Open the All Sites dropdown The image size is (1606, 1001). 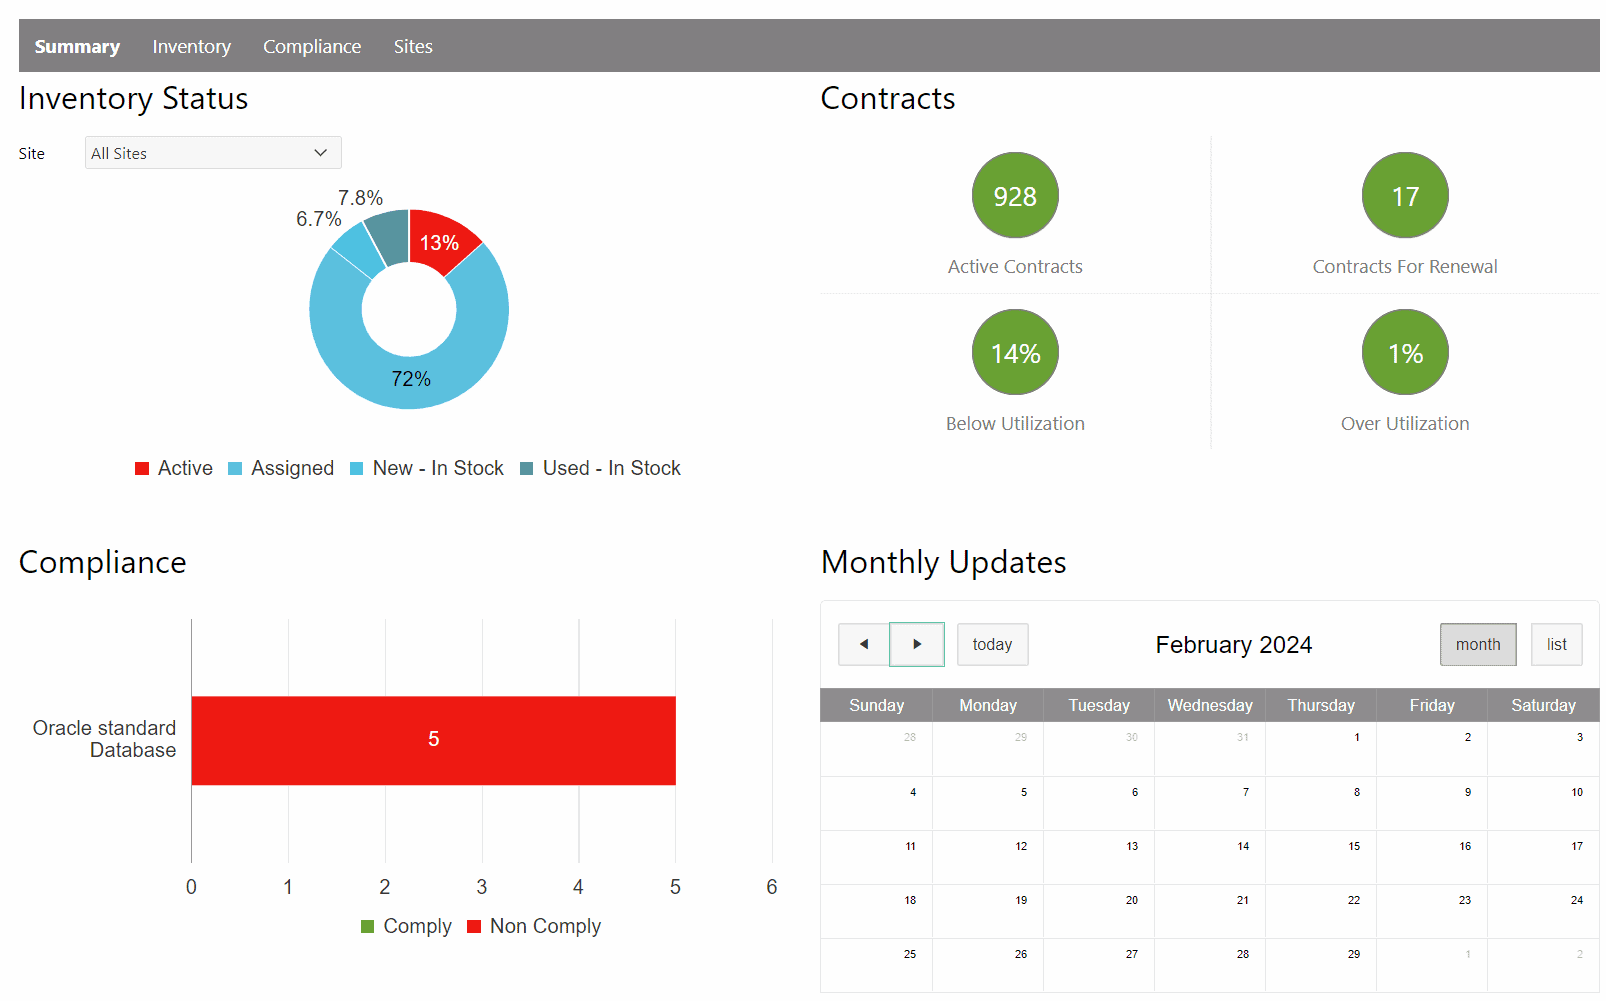tap(212, 152)
